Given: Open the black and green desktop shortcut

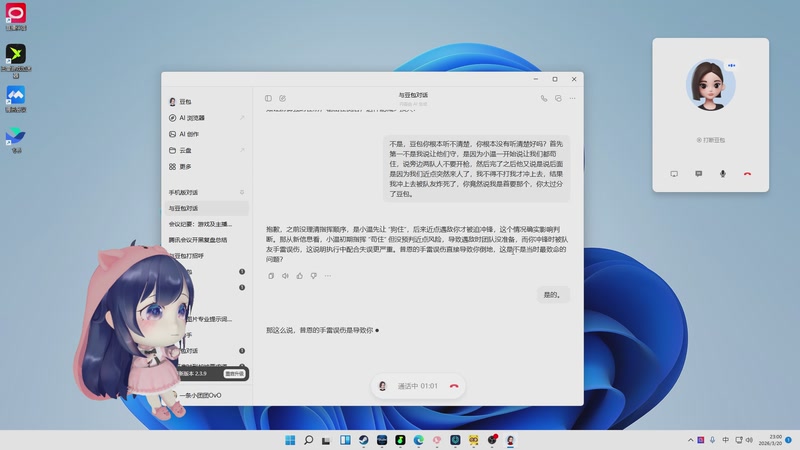Looking at the screenshot, I should (x=16, y=60).
